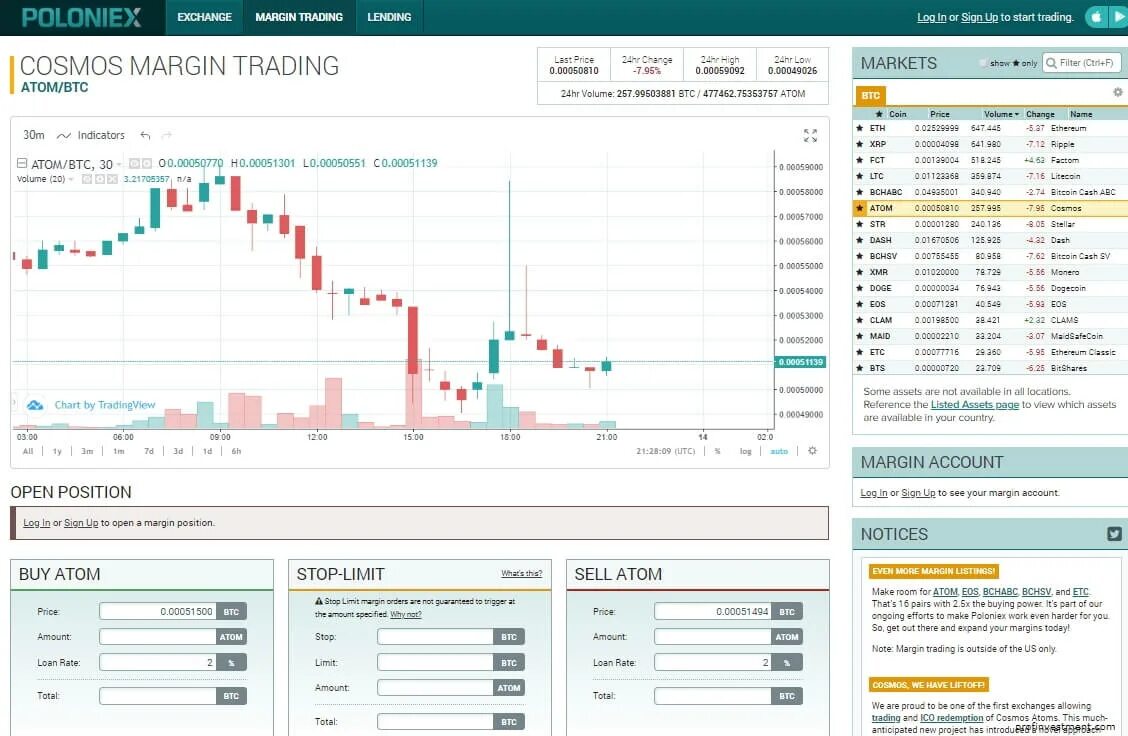The width and height of the screenshot is (1128, 736).
Task: Toggle star favorite for BTS row
Action: coord(860,368)
